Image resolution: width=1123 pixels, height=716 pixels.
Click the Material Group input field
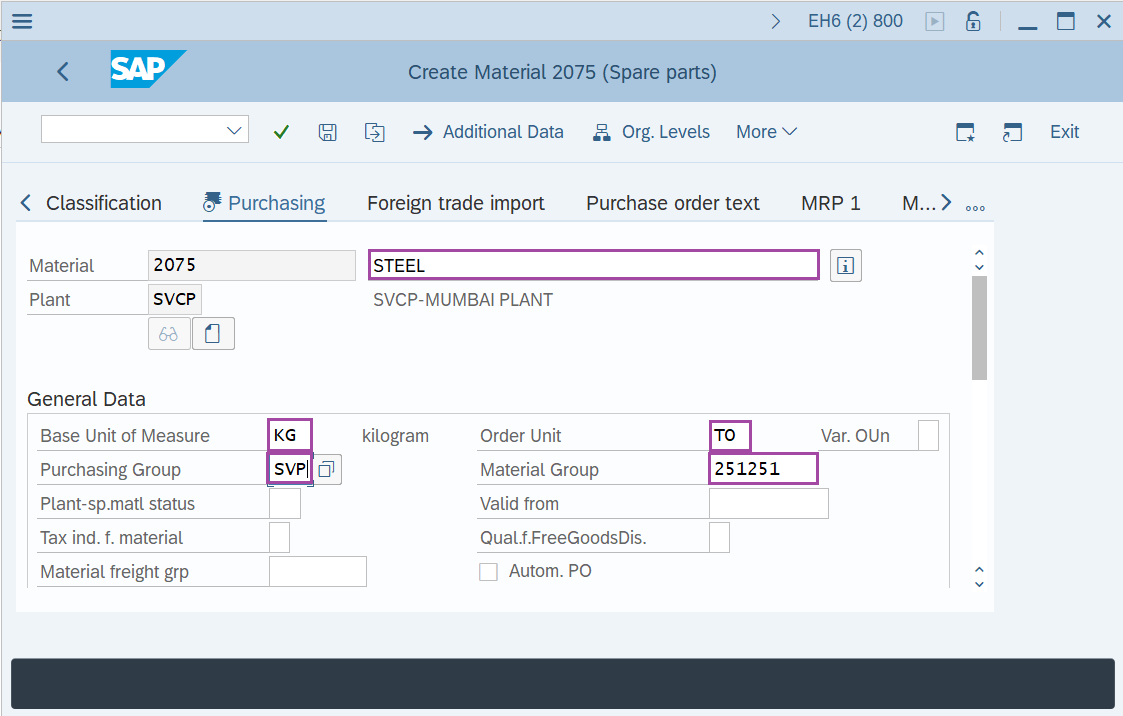pos(763,469)
